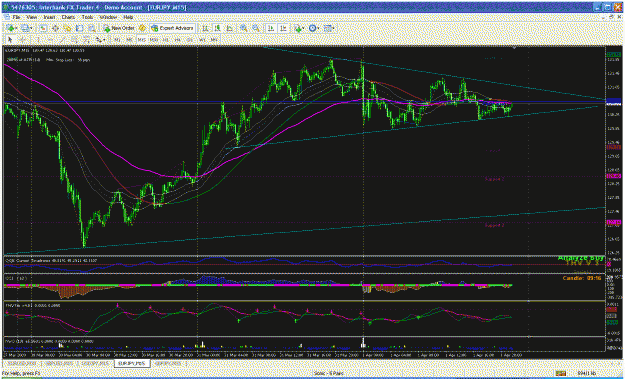Open the Indicators list icon
This screenshot has width=625, height=379.
coord(297,28)
